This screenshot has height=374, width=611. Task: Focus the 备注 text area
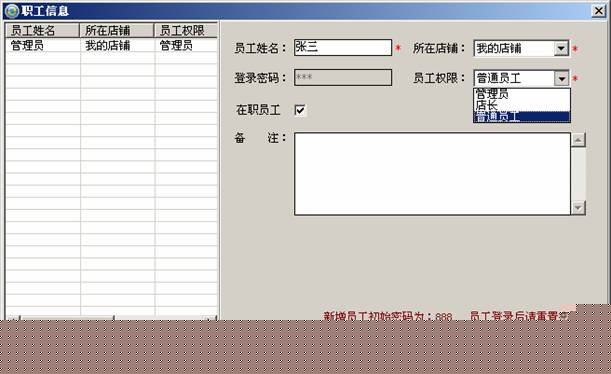(x=432, y=174)
